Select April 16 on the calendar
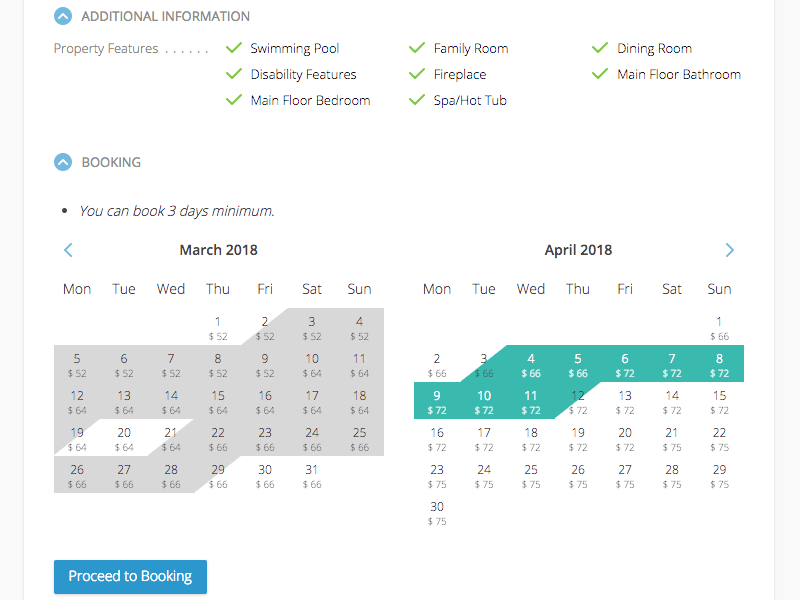Screen dimensions: 800x600 (x=437, y=438)
